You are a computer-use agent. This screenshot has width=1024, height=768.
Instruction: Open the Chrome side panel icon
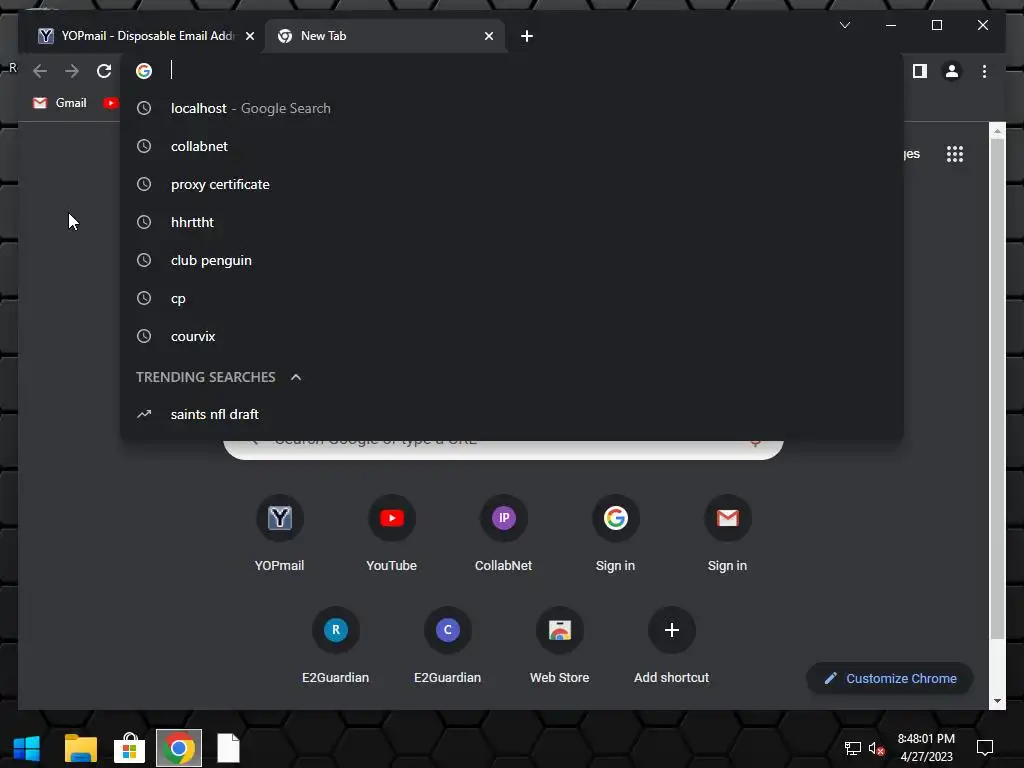[x=920, y=71]
